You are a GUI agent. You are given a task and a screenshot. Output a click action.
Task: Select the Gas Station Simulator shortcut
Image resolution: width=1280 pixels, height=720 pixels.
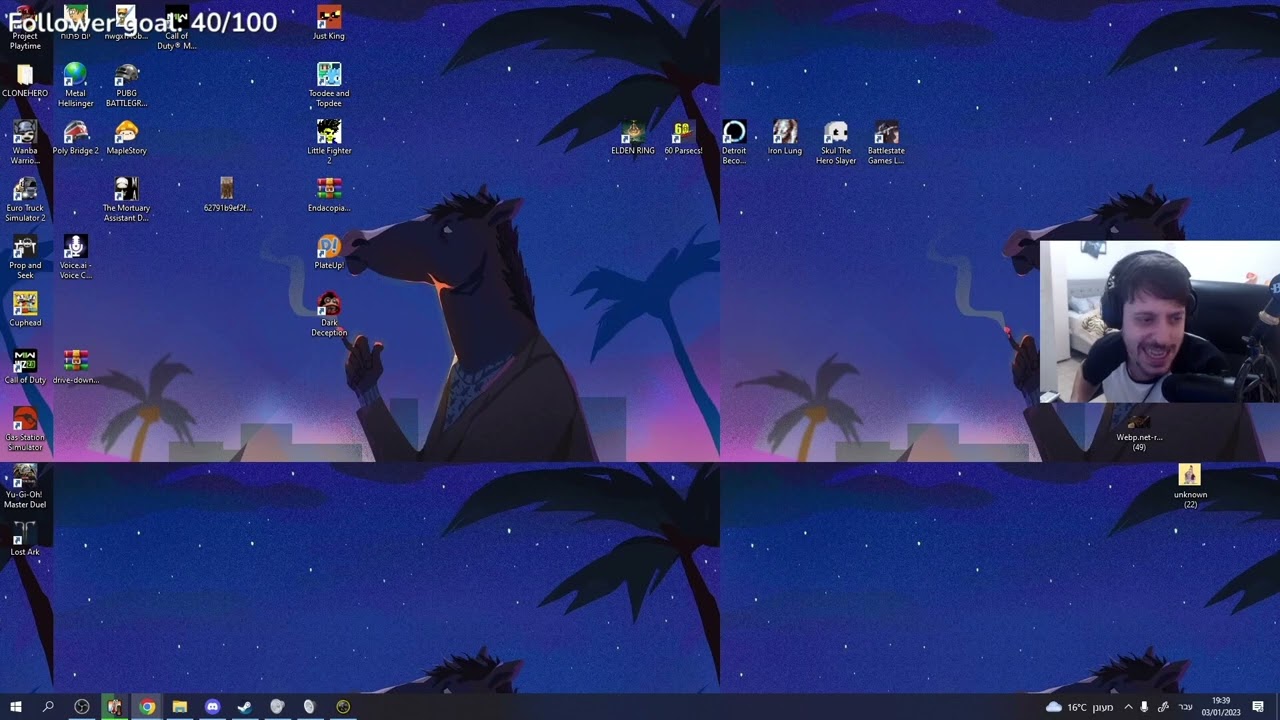click(25, 430)
